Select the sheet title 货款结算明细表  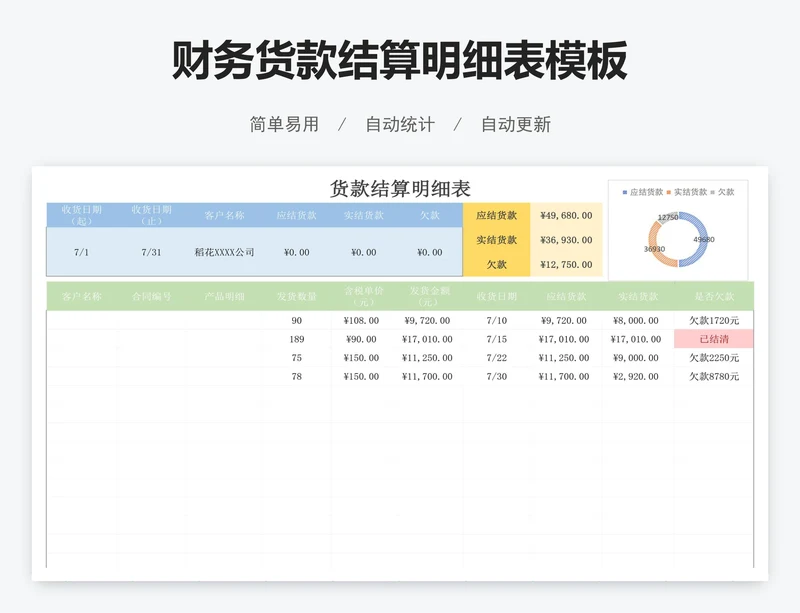(400, 189)
